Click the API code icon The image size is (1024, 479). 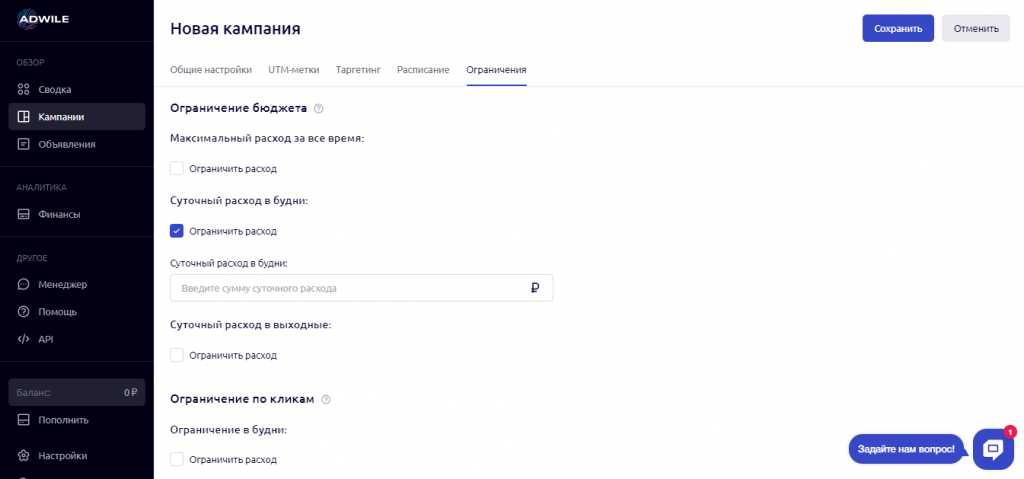point(24,339)
